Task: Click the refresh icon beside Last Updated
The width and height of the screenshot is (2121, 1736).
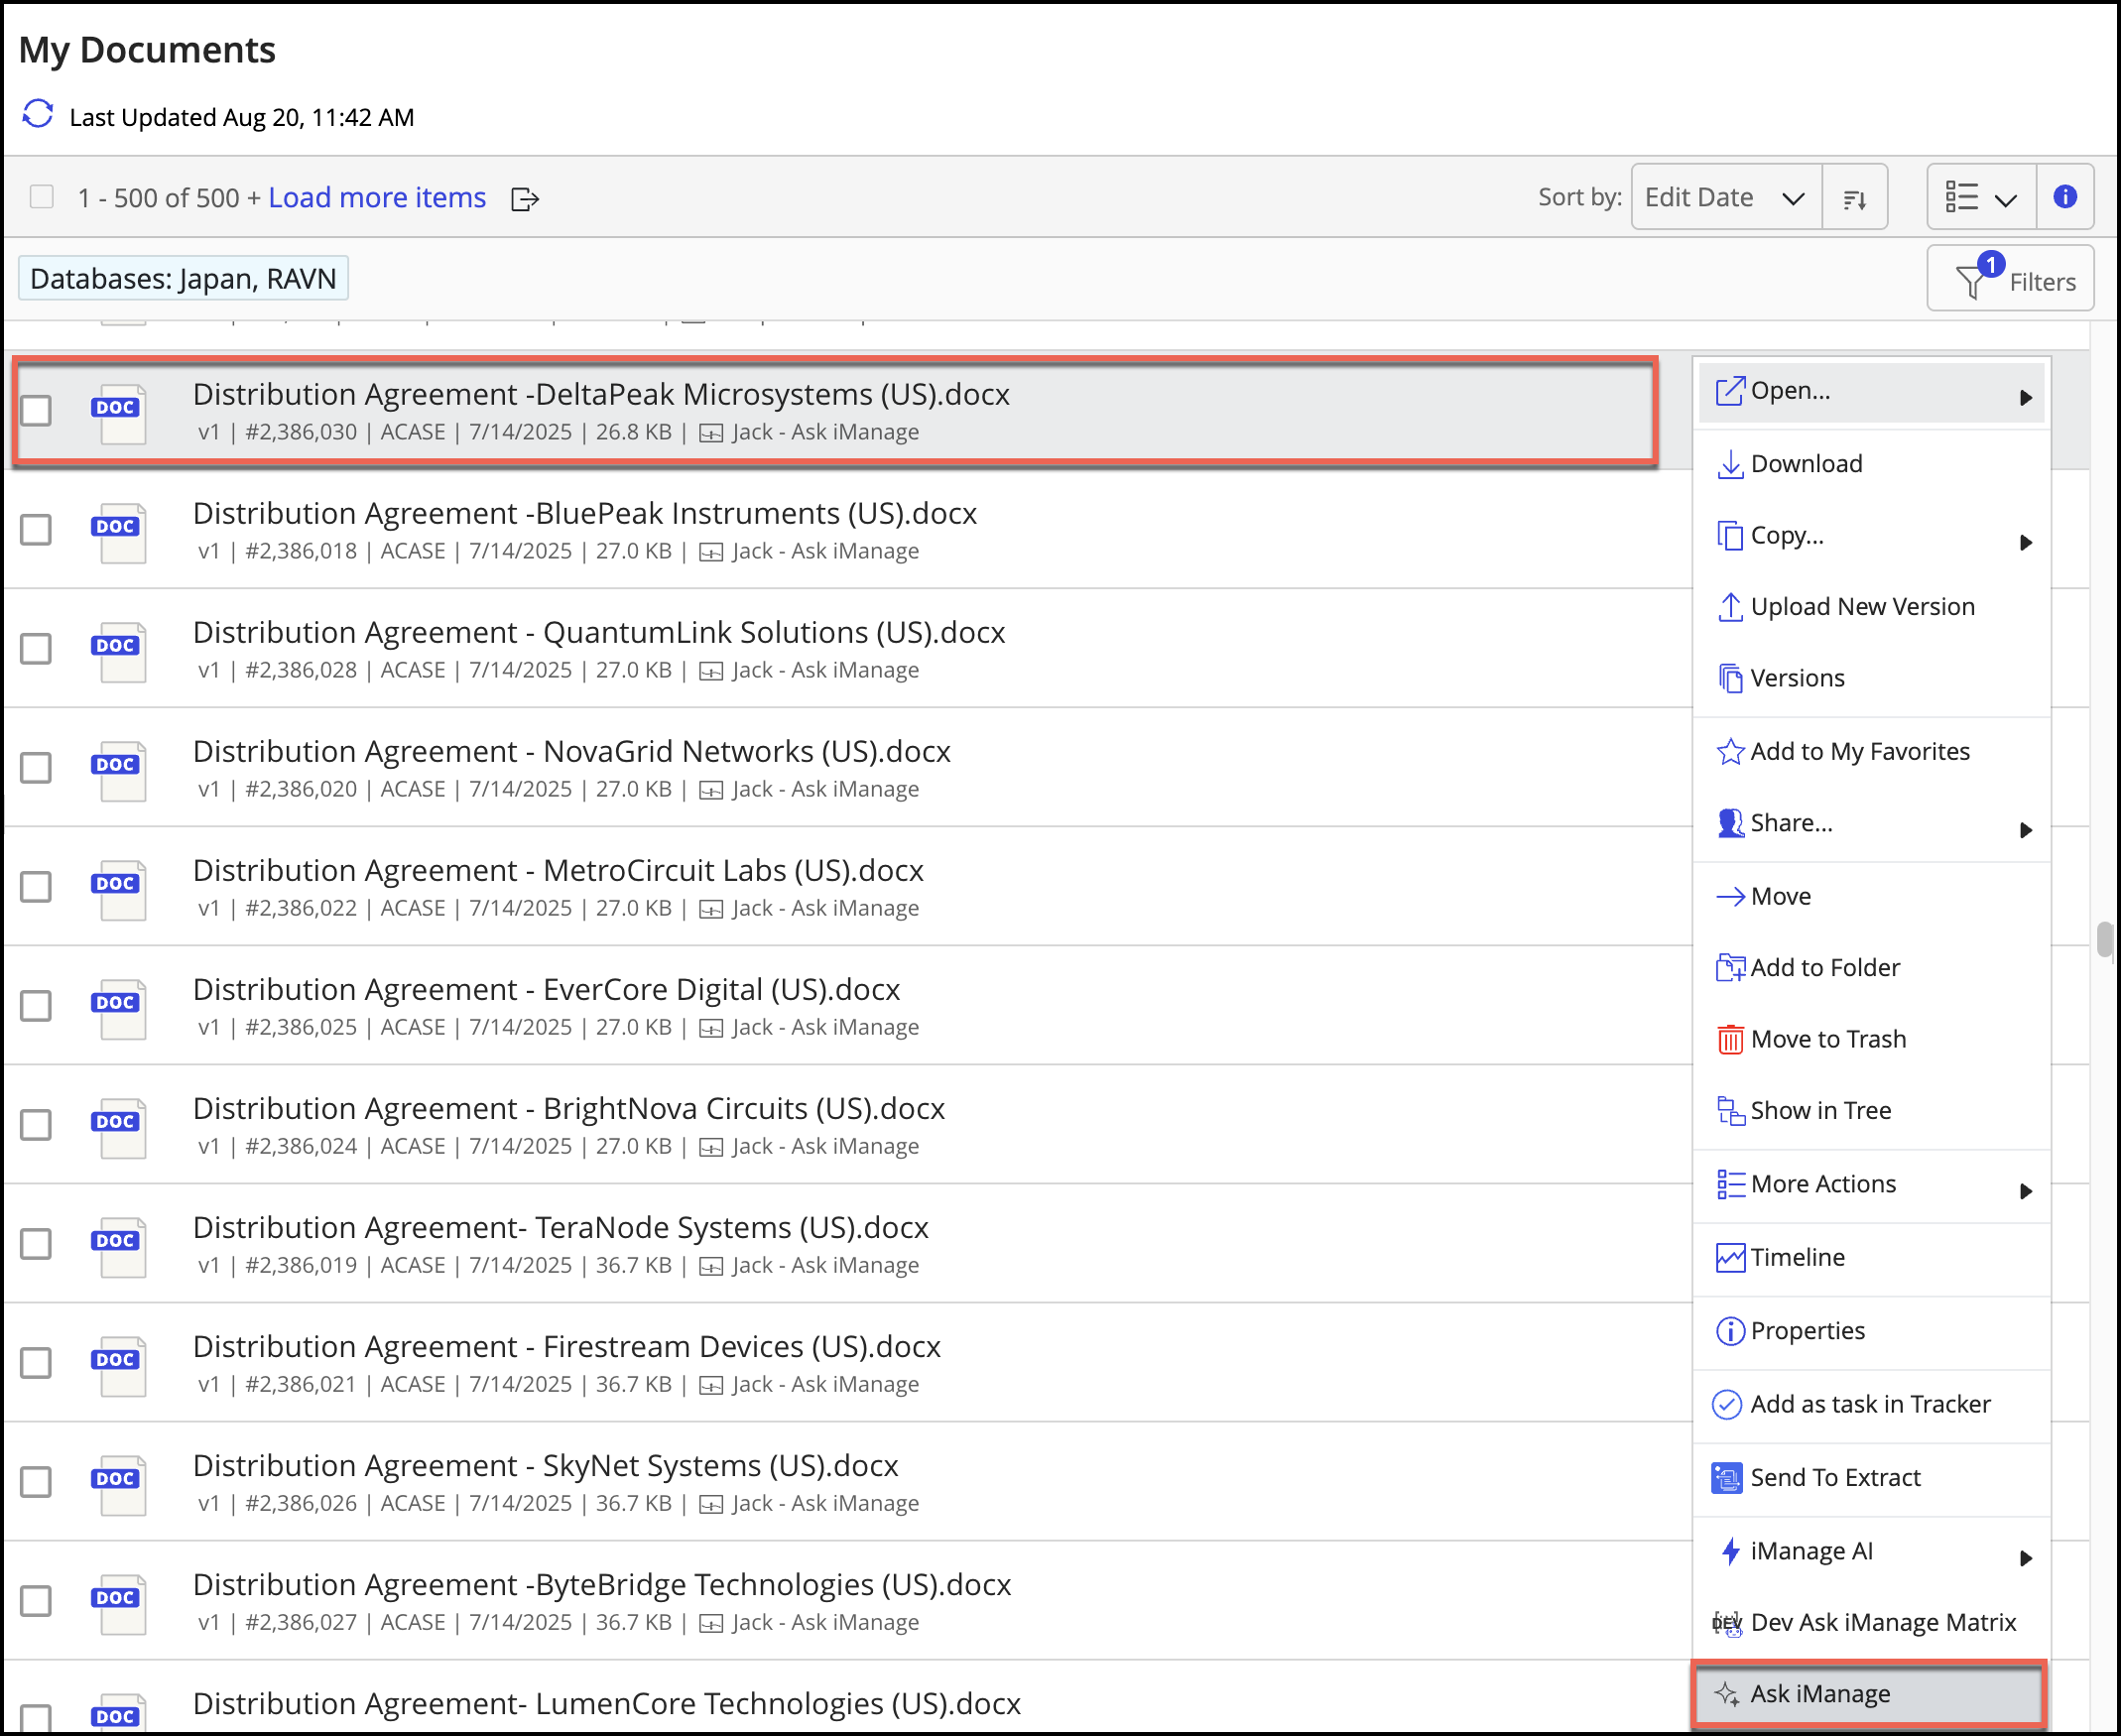Action: click(x=38, y=115)
